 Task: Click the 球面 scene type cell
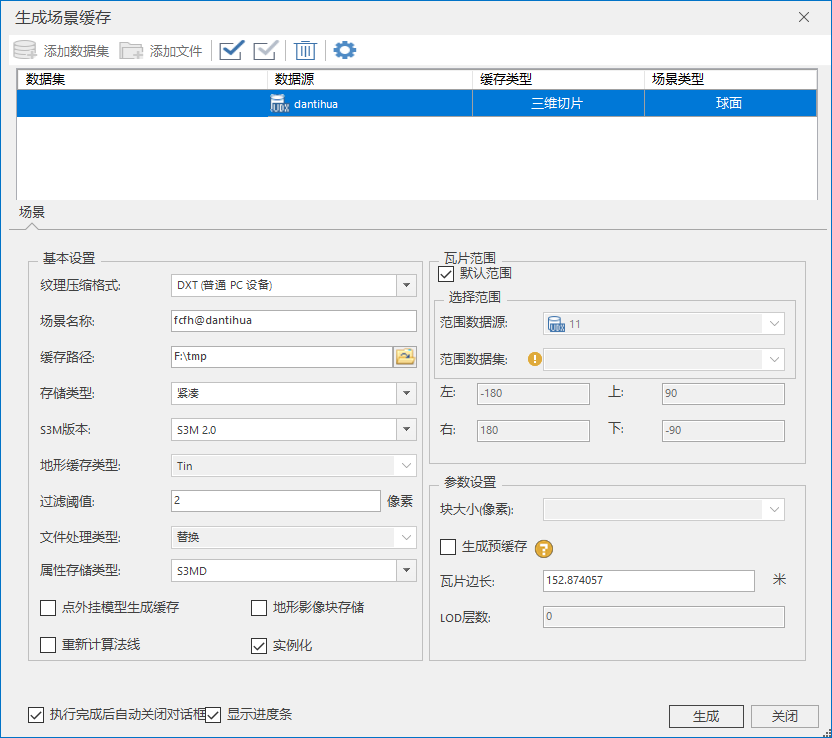point(731,103)
